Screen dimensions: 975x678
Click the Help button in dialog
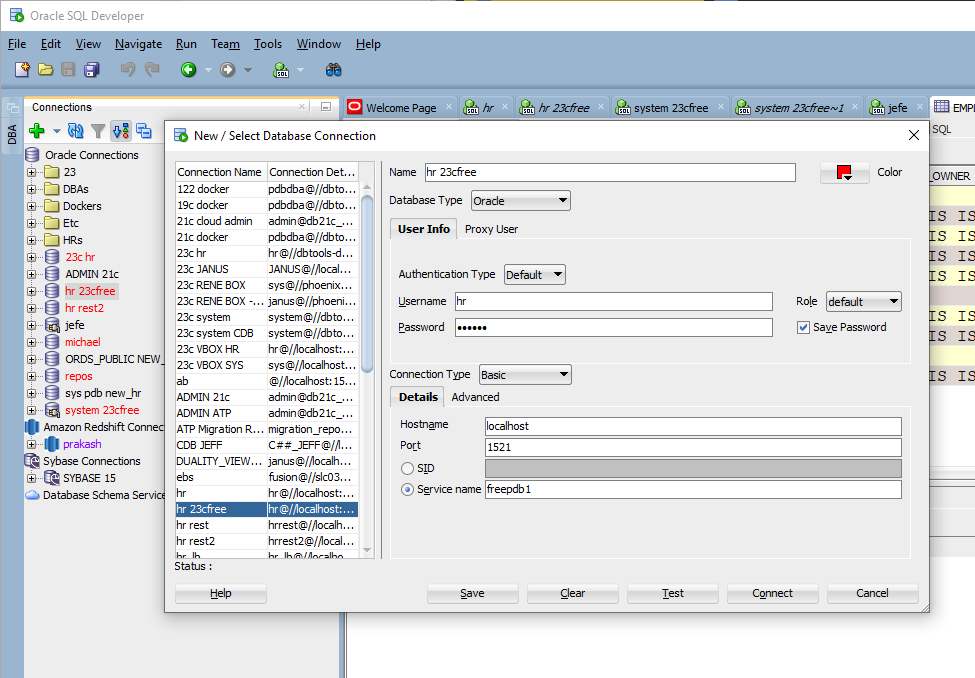pyautogui.click(x=221, y=593)
